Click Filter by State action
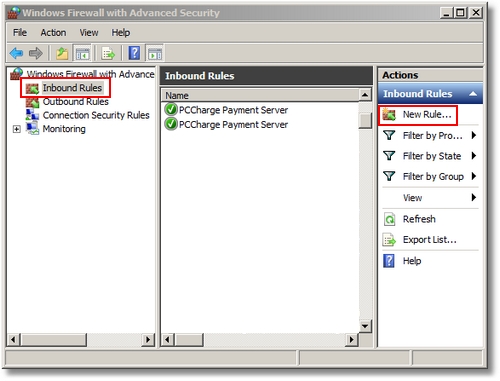Viewport: 500px width, 381px height. click(432, 156)
